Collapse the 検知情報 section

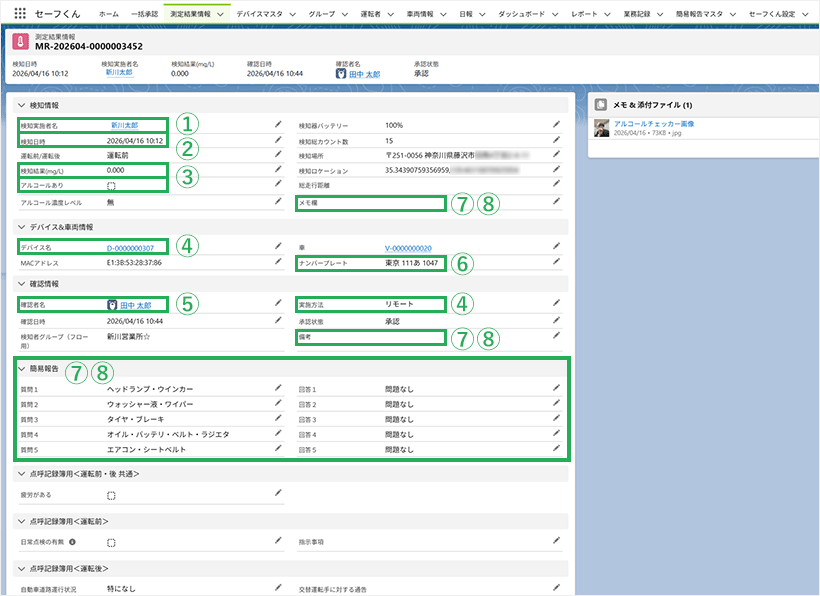click(x=21, y=105)
